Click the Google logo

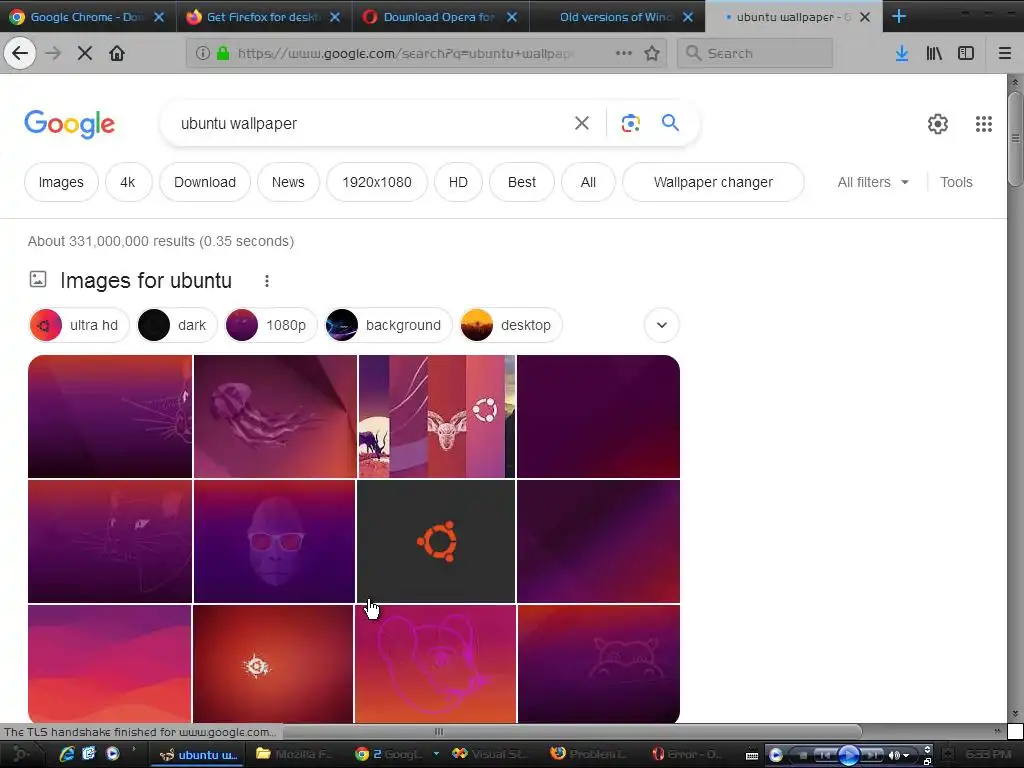point(69,124)
